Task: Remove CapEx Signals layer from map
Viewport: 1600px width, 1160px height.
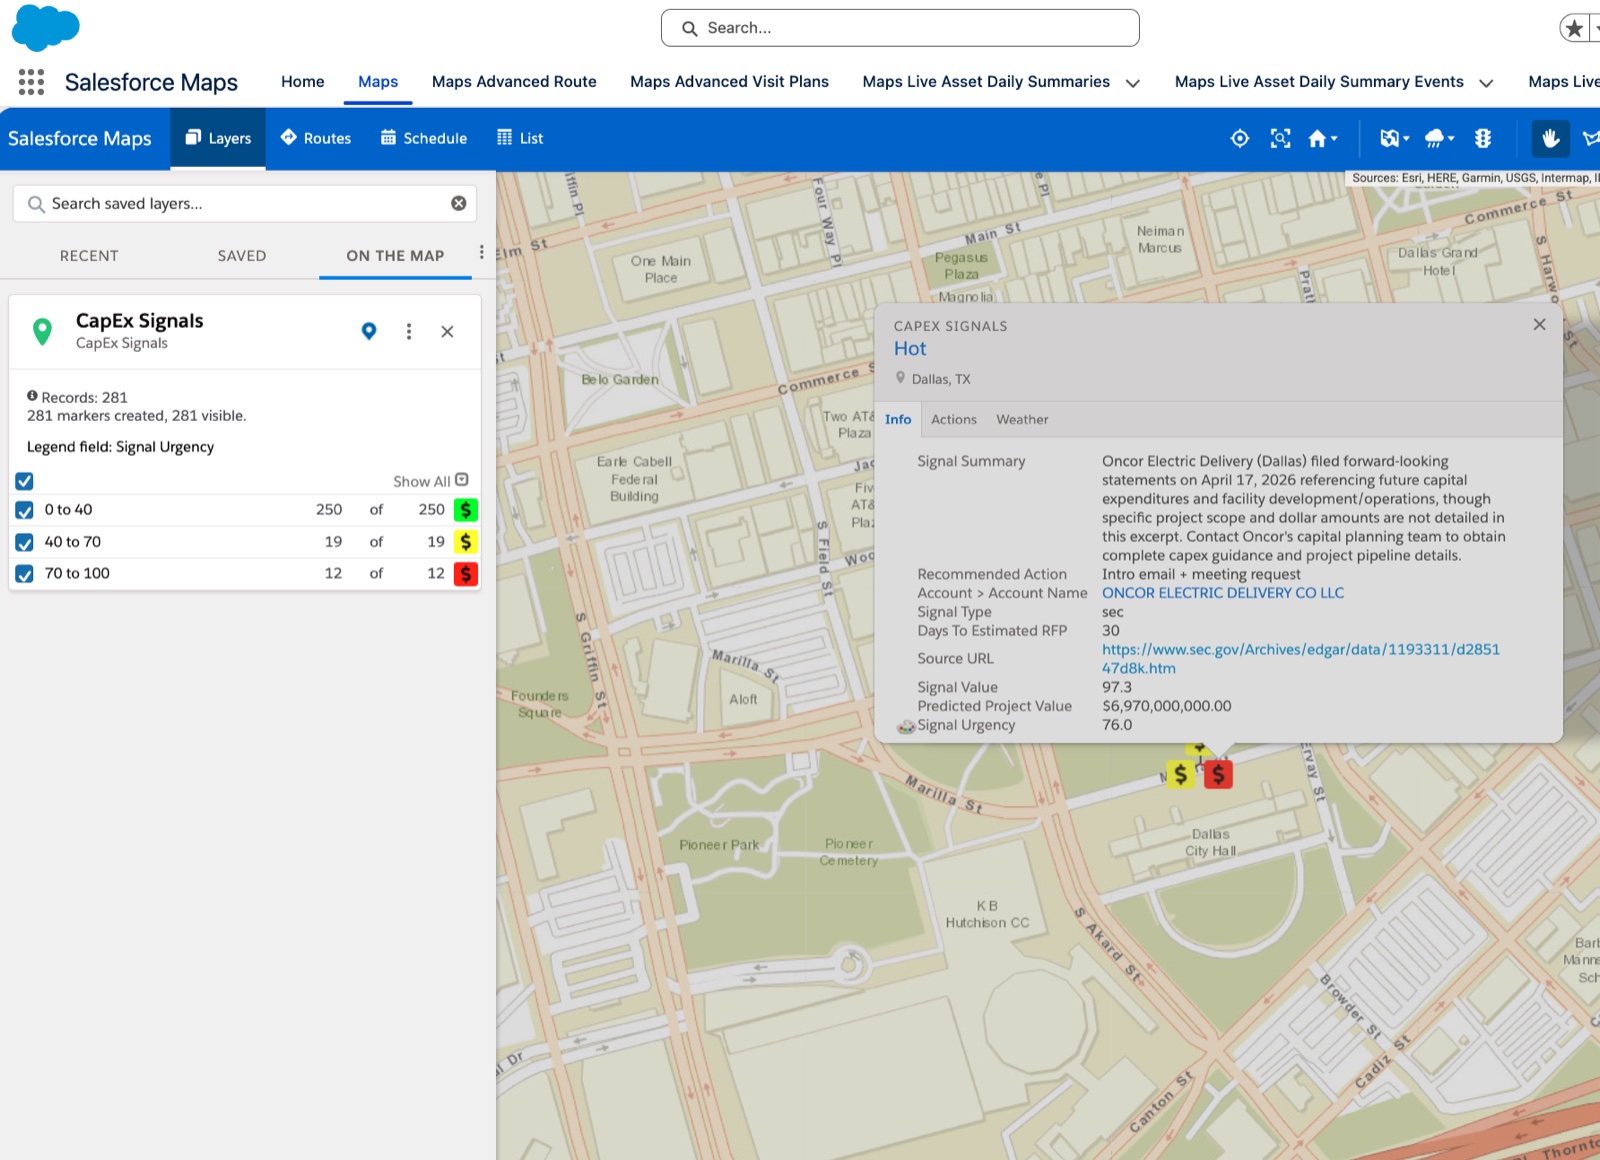Action: click(x=447, y=331)
